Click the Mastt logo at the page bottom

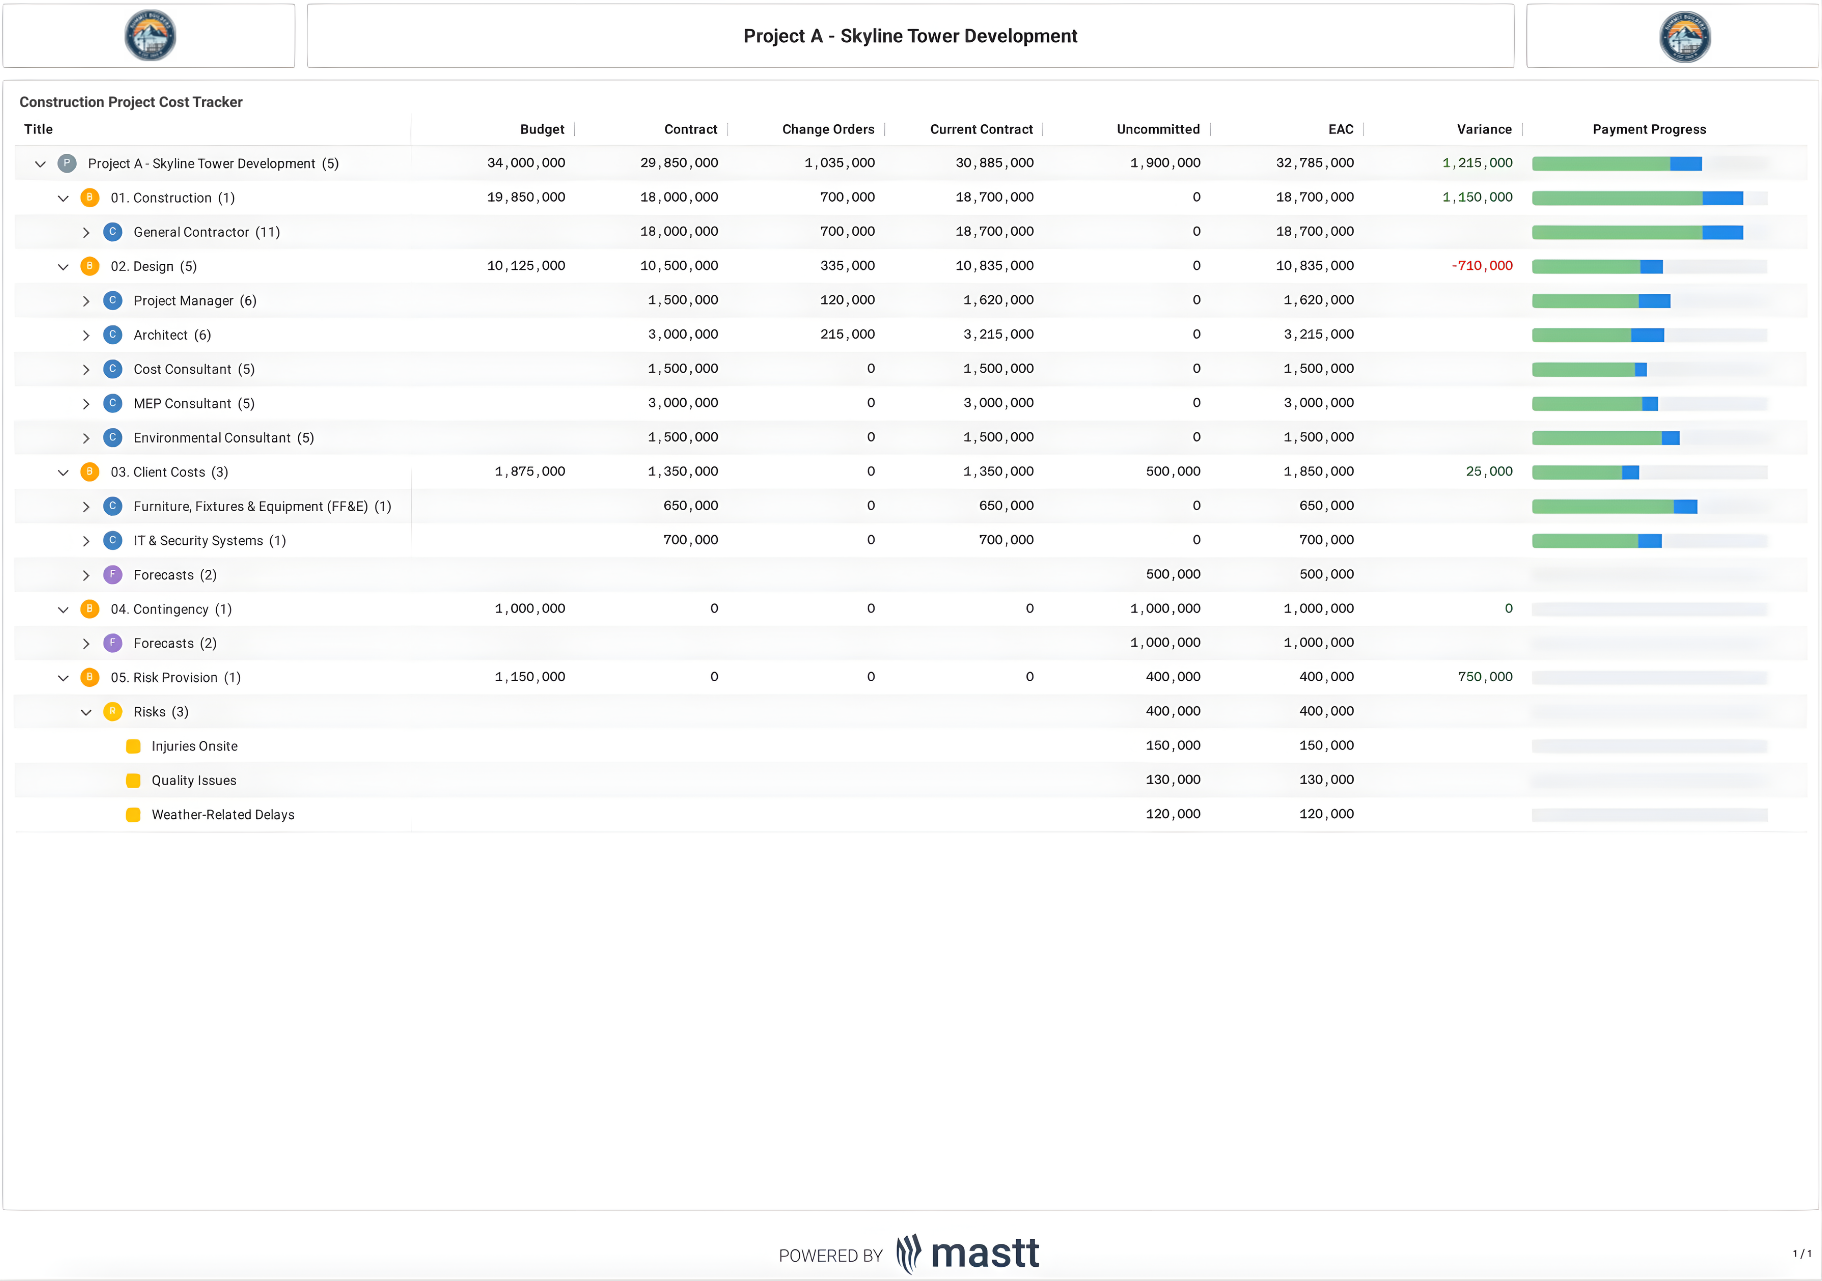(966, 1253)
